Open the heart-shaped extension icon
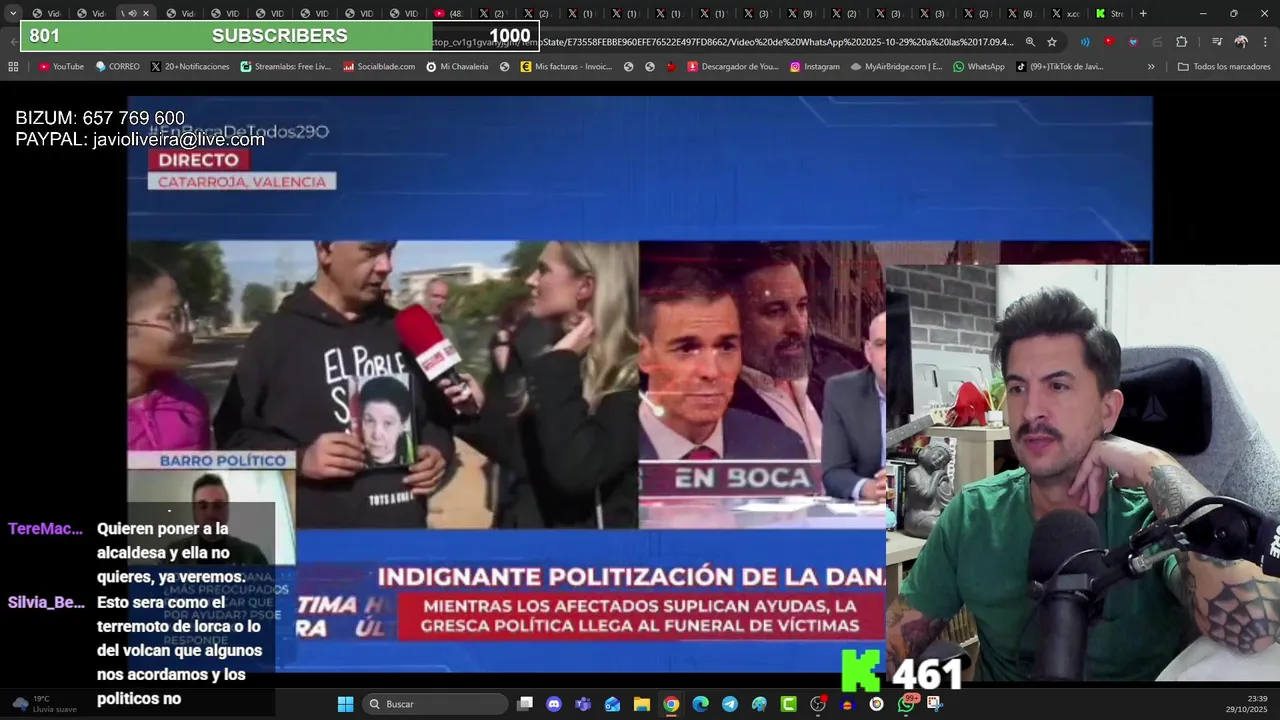The image size is (1280, 720). tap(1133, 42)
